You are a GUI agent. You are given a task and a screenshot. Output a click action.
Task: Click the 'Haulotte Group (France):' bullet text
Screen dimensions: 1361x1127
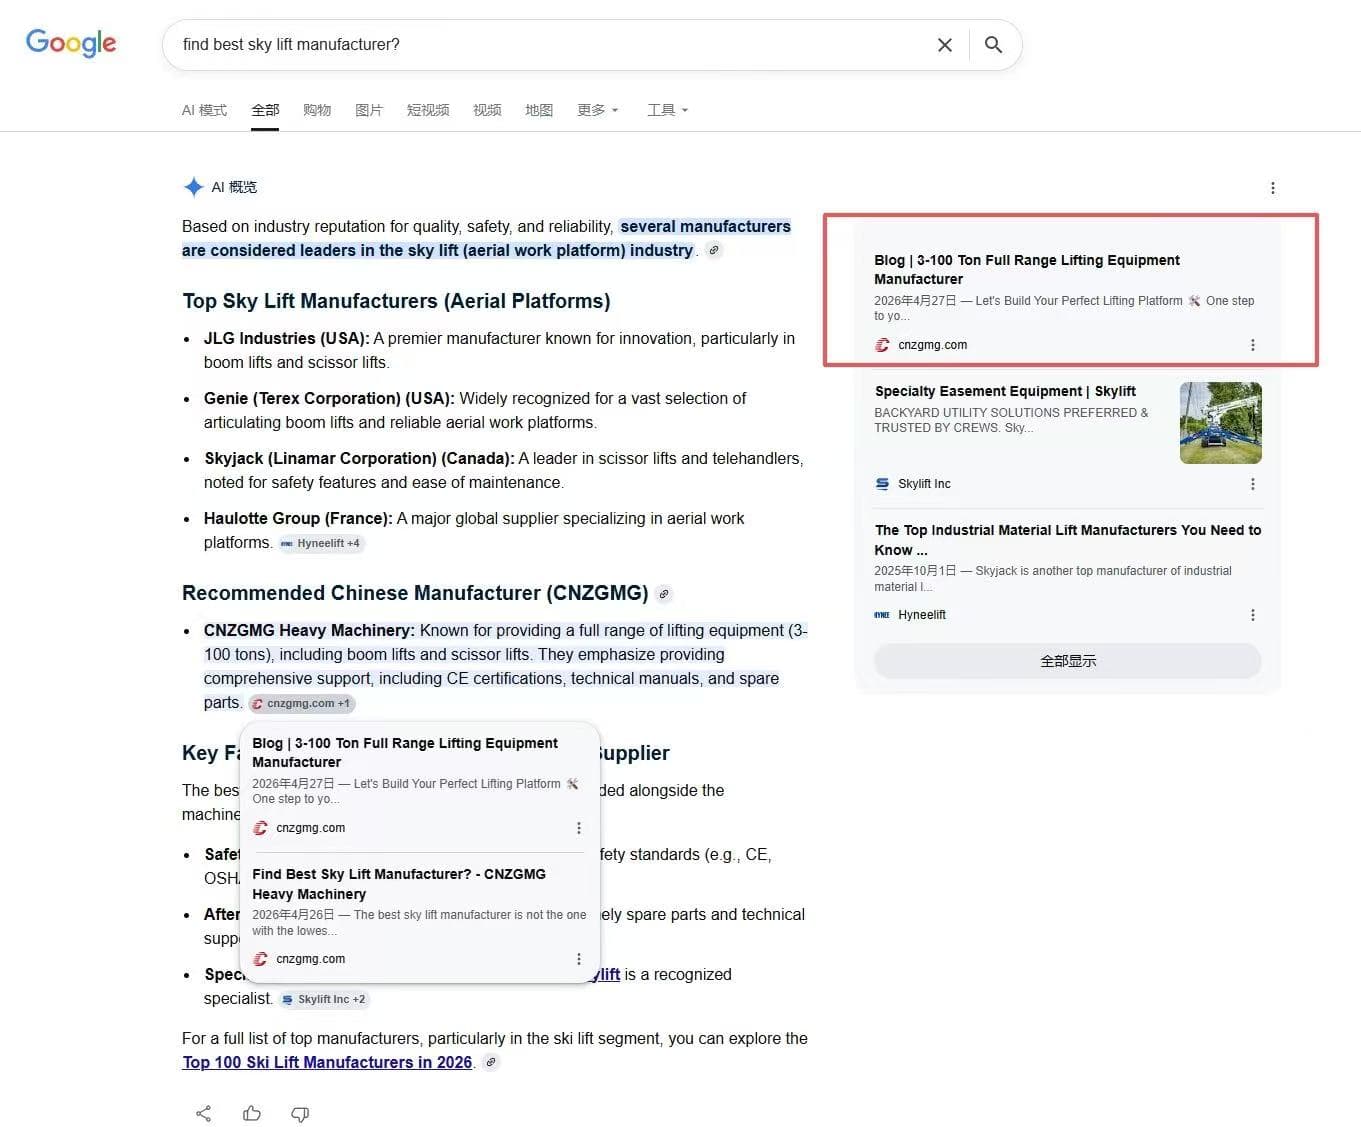tap(298, 518)
